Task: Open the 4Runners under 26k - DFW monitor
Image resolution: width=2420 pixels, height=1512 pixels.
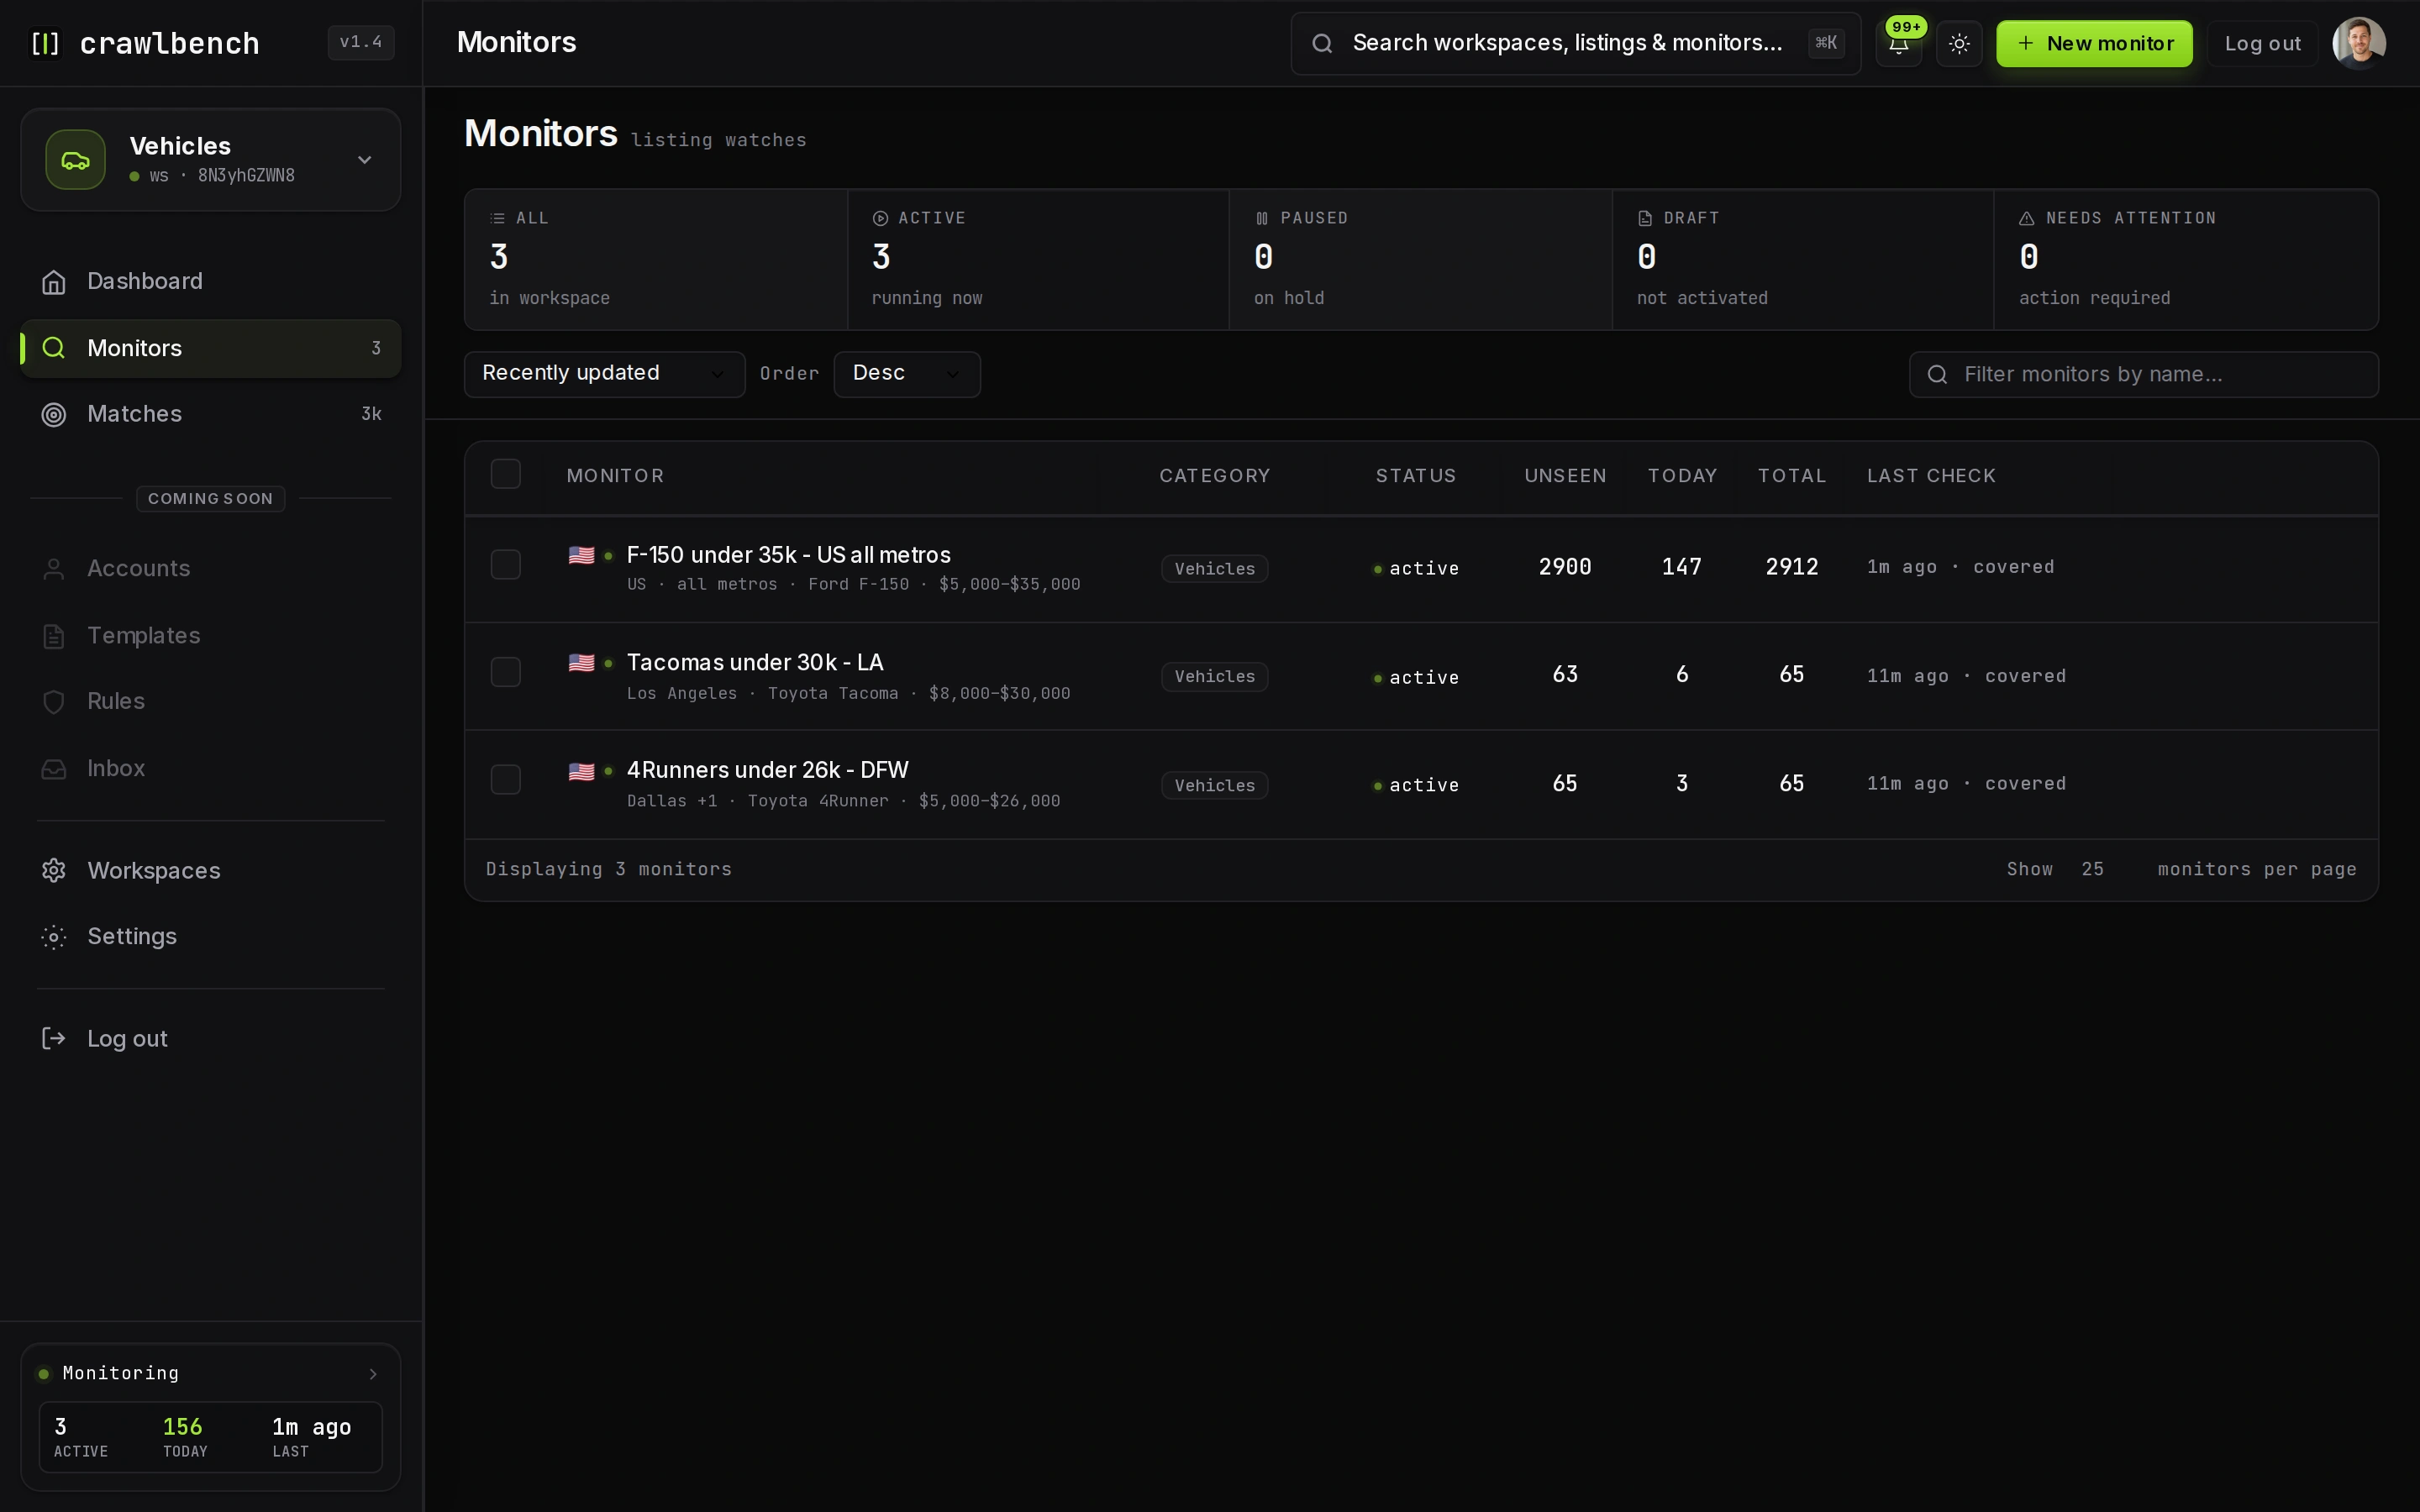Action: tap(767, 770)
